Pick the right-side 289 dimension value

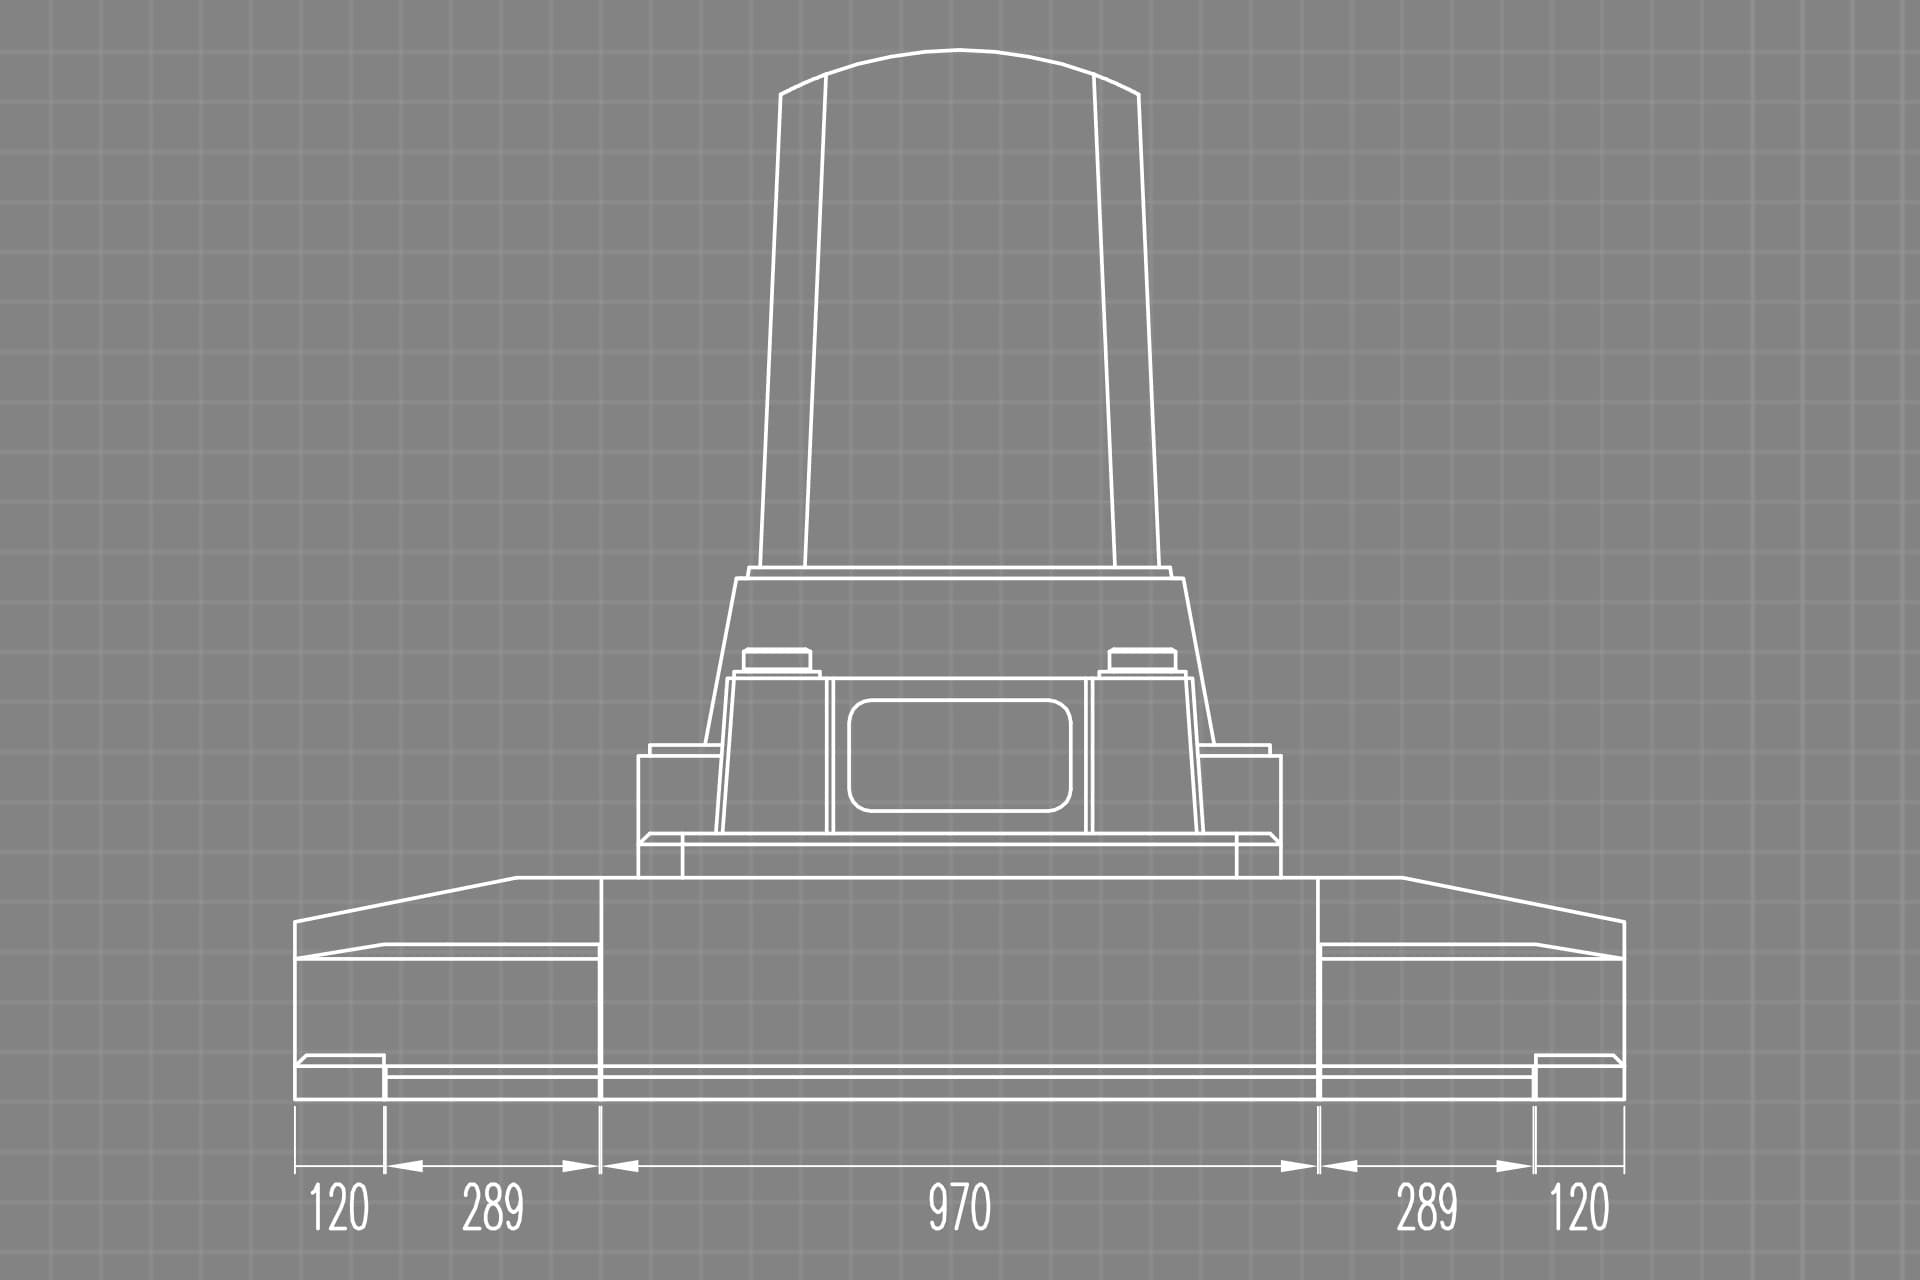(x=1427, y=1207)
